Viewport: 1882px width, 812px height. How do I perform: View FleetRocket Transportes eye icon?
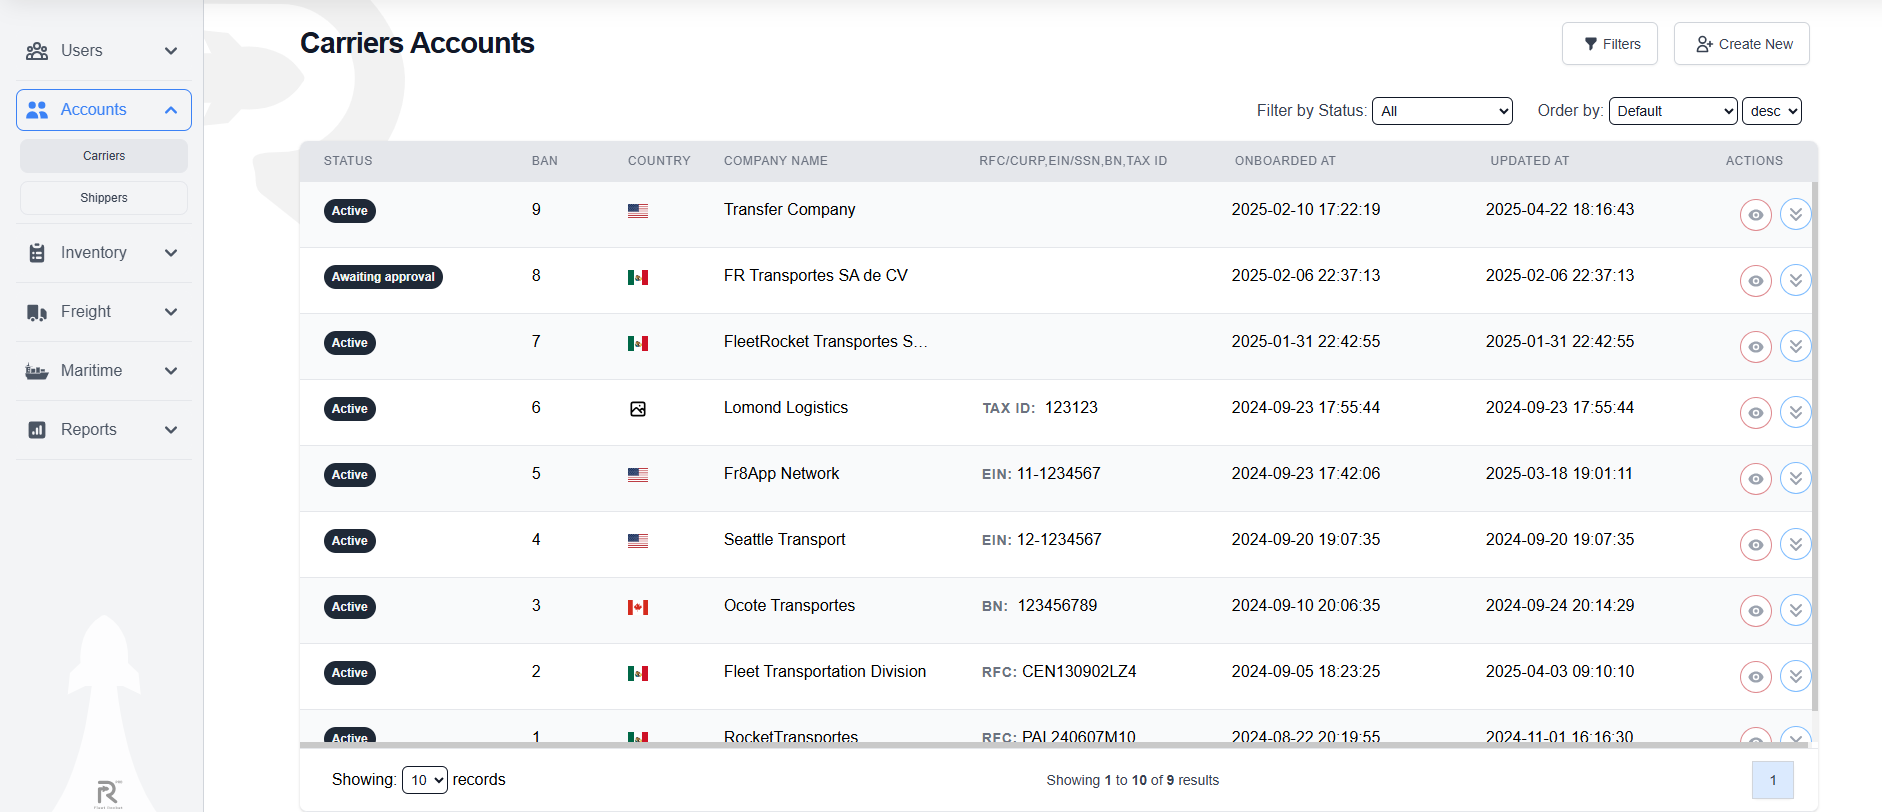1756,347
